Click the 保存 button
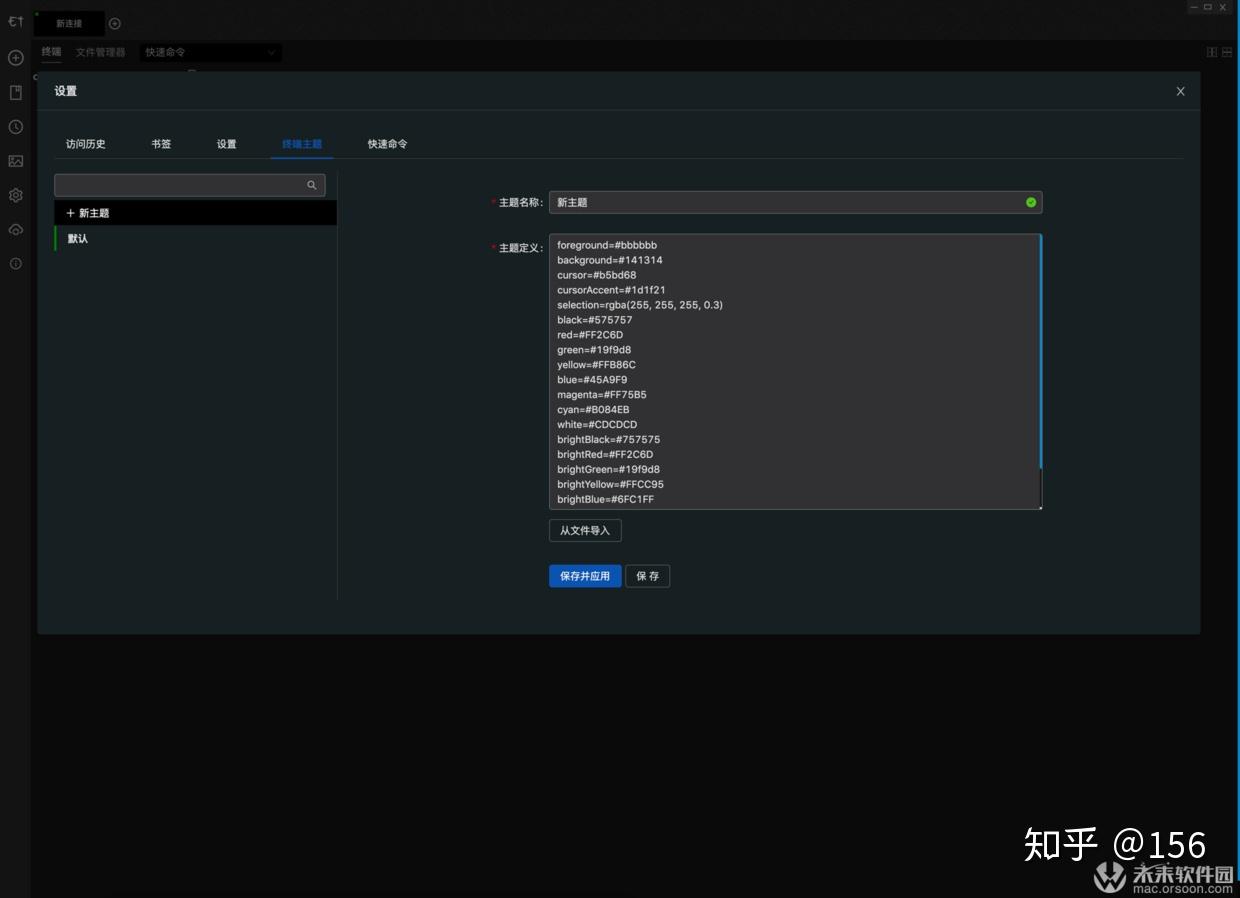Viewport: 1240px width, 898px height. coord(648,576)
